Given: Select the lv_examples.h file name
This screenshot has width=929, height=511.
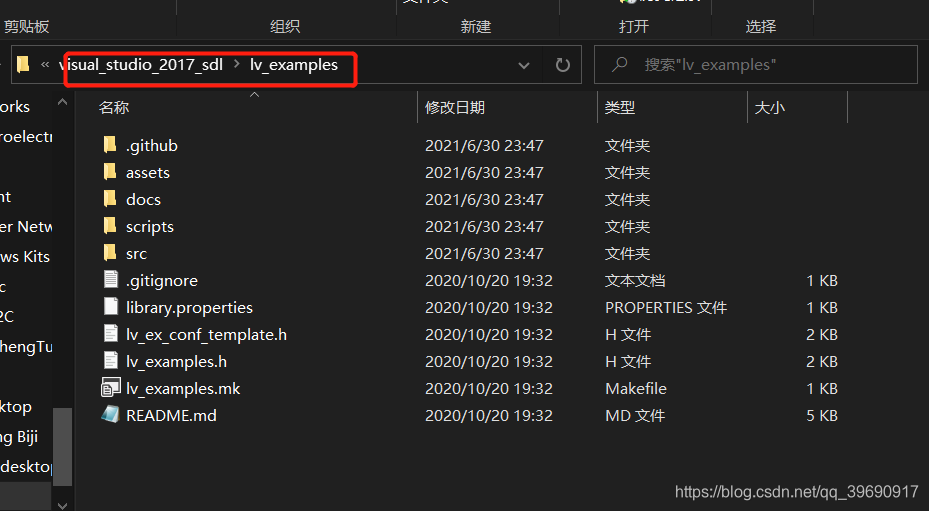Looking at the screenshot, I should [x=176, y=362].
